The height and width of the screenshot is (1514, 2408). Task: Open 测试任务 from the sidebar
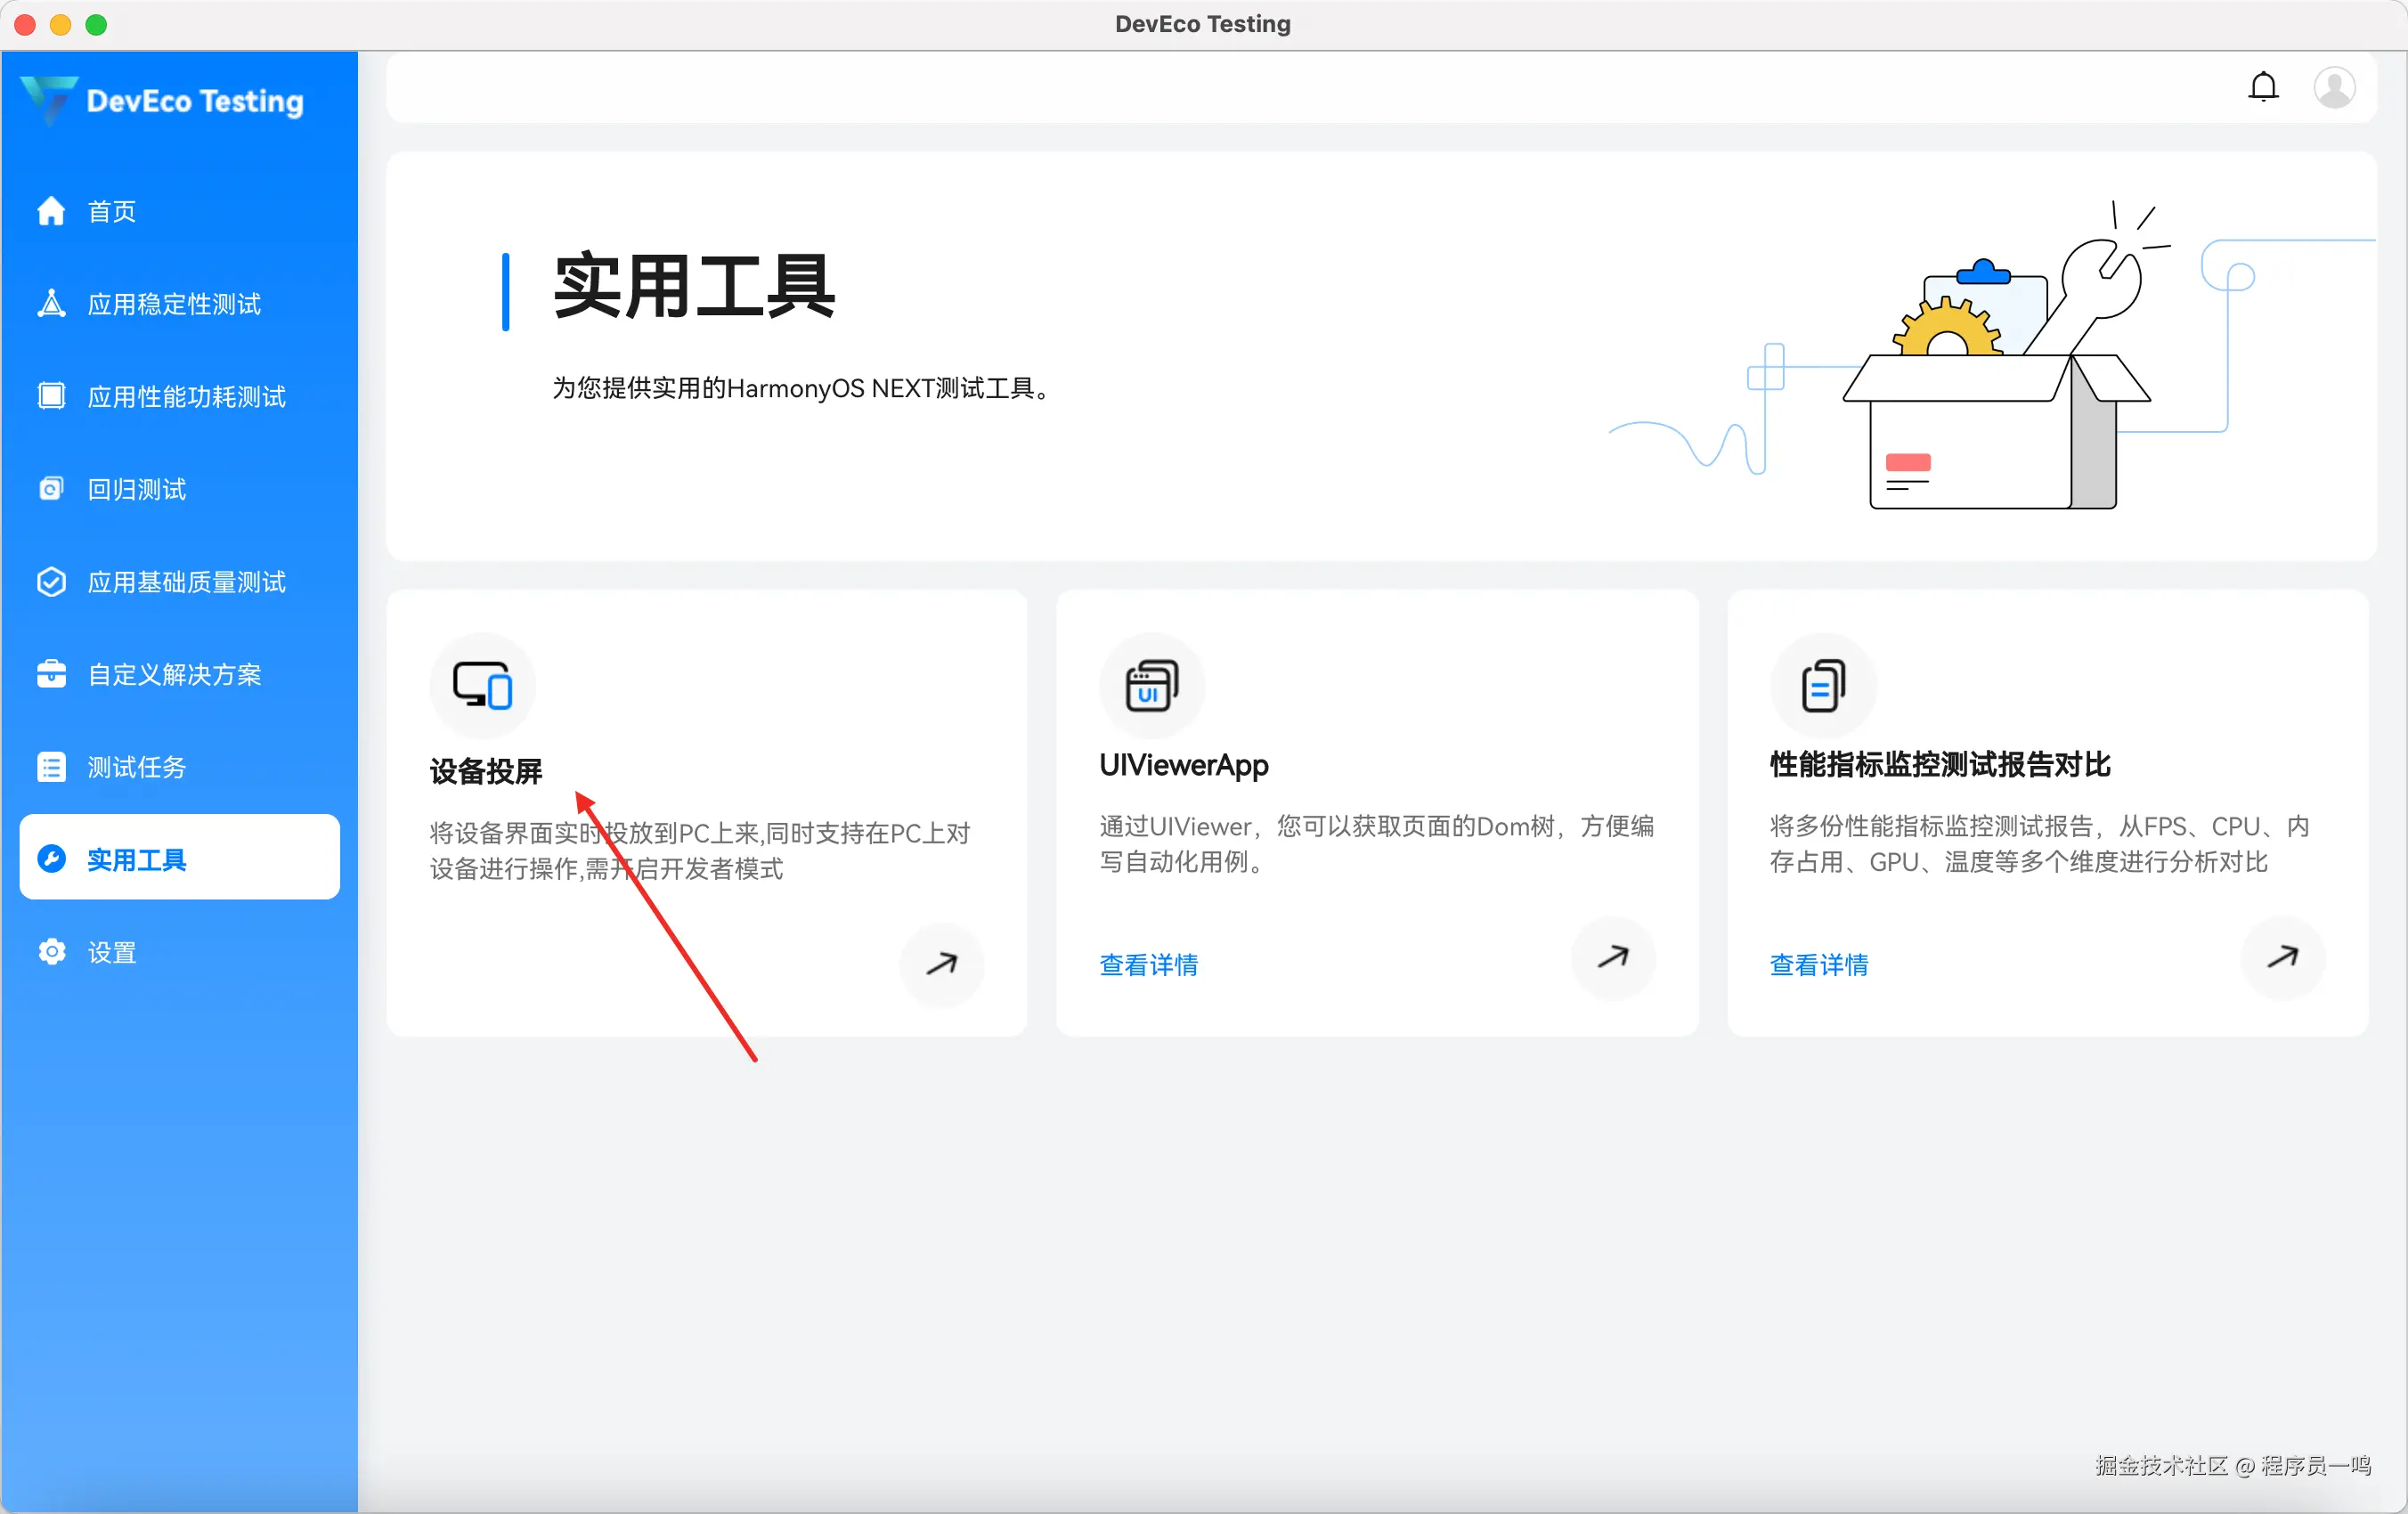point(136,767)
